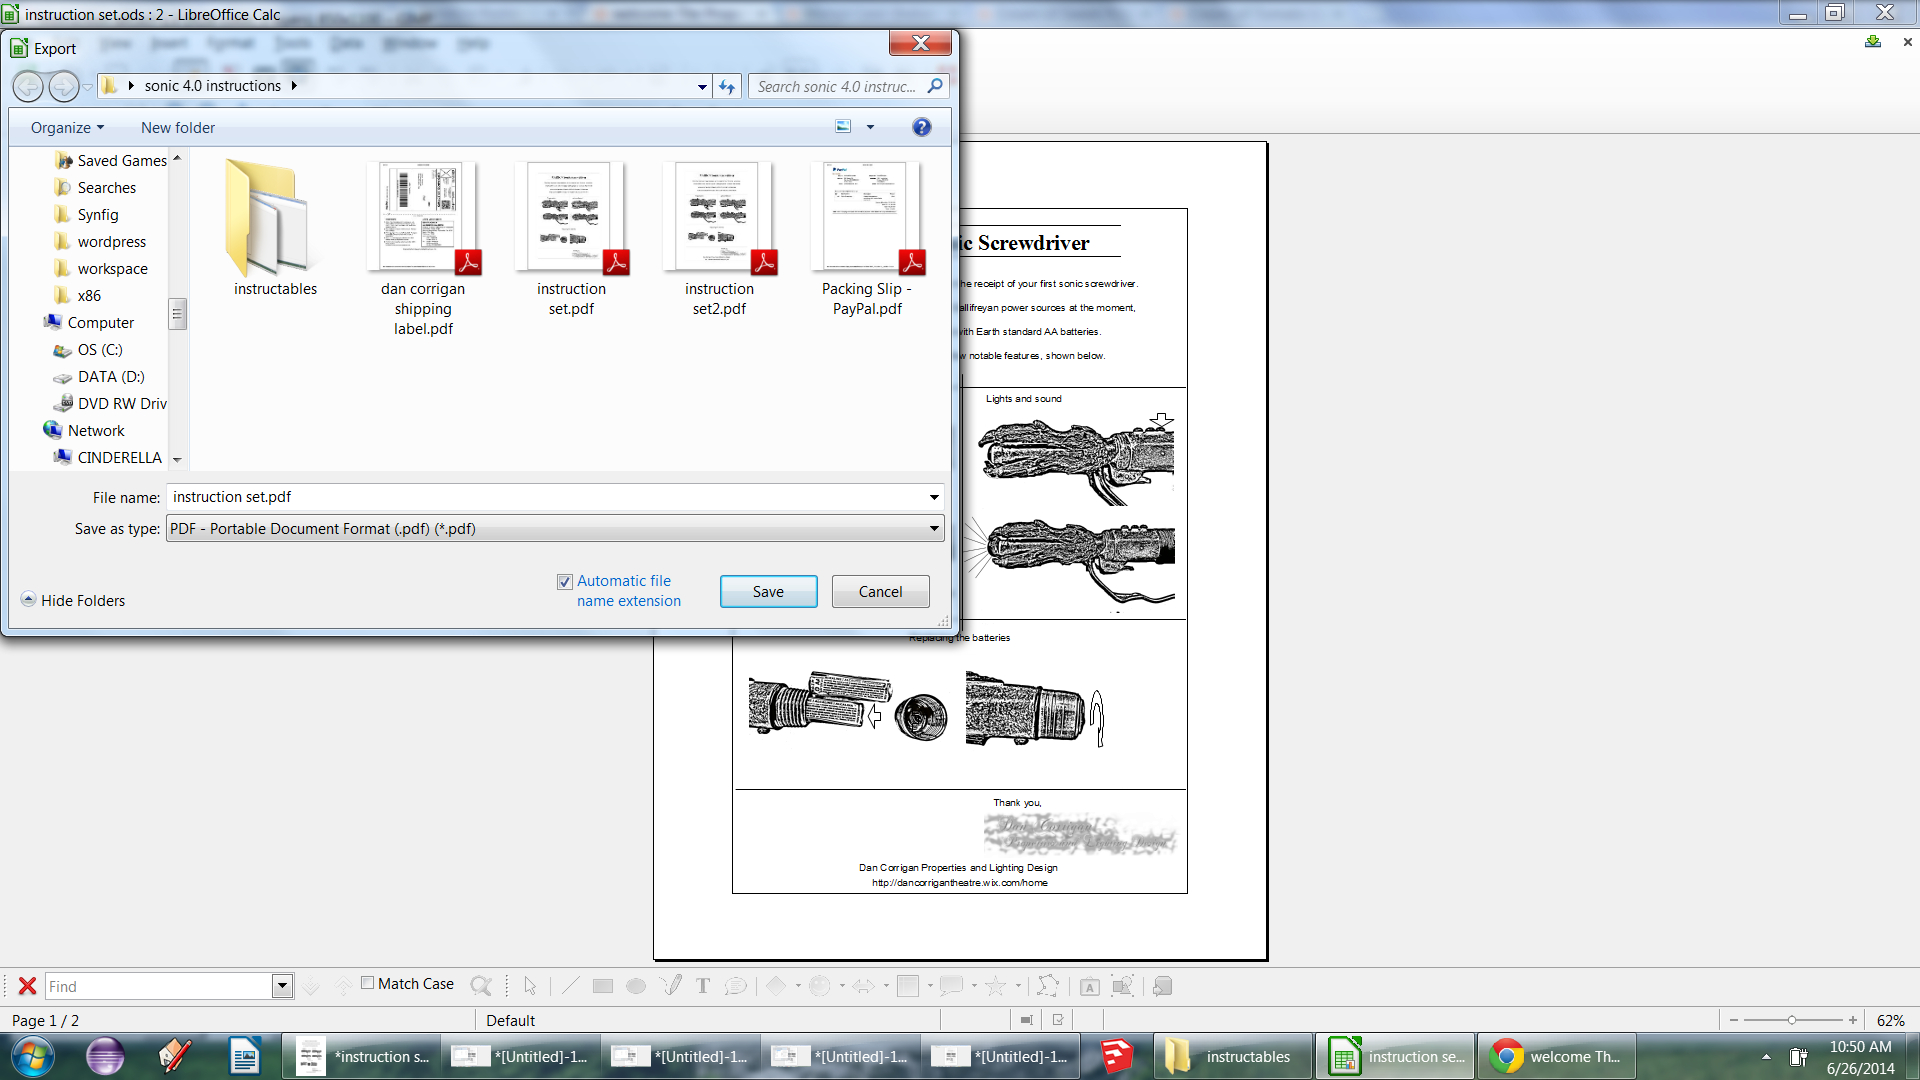Screen dimensions: 1920x1080
Task: Open the Save as type dropdown
Action: [x=934, y=528]
